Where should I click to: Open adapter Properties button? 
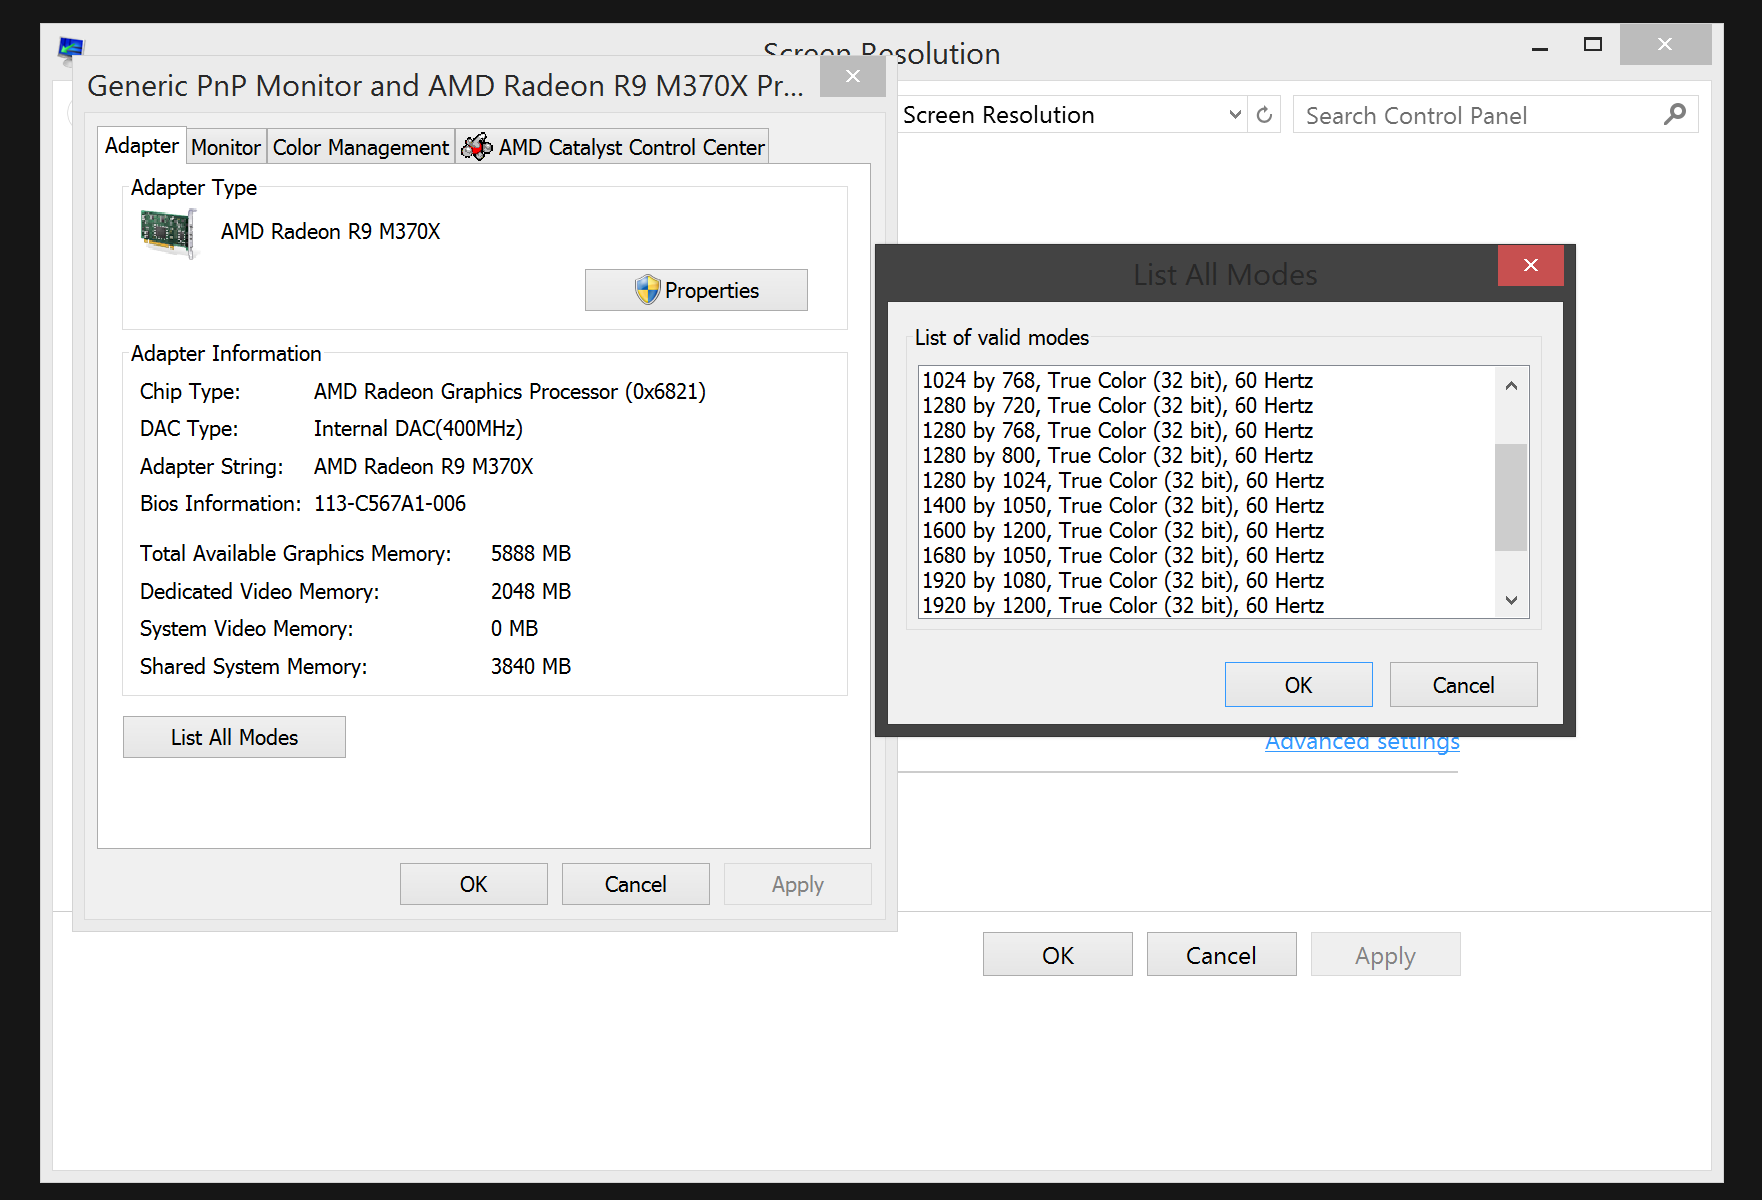click(696, 290)
